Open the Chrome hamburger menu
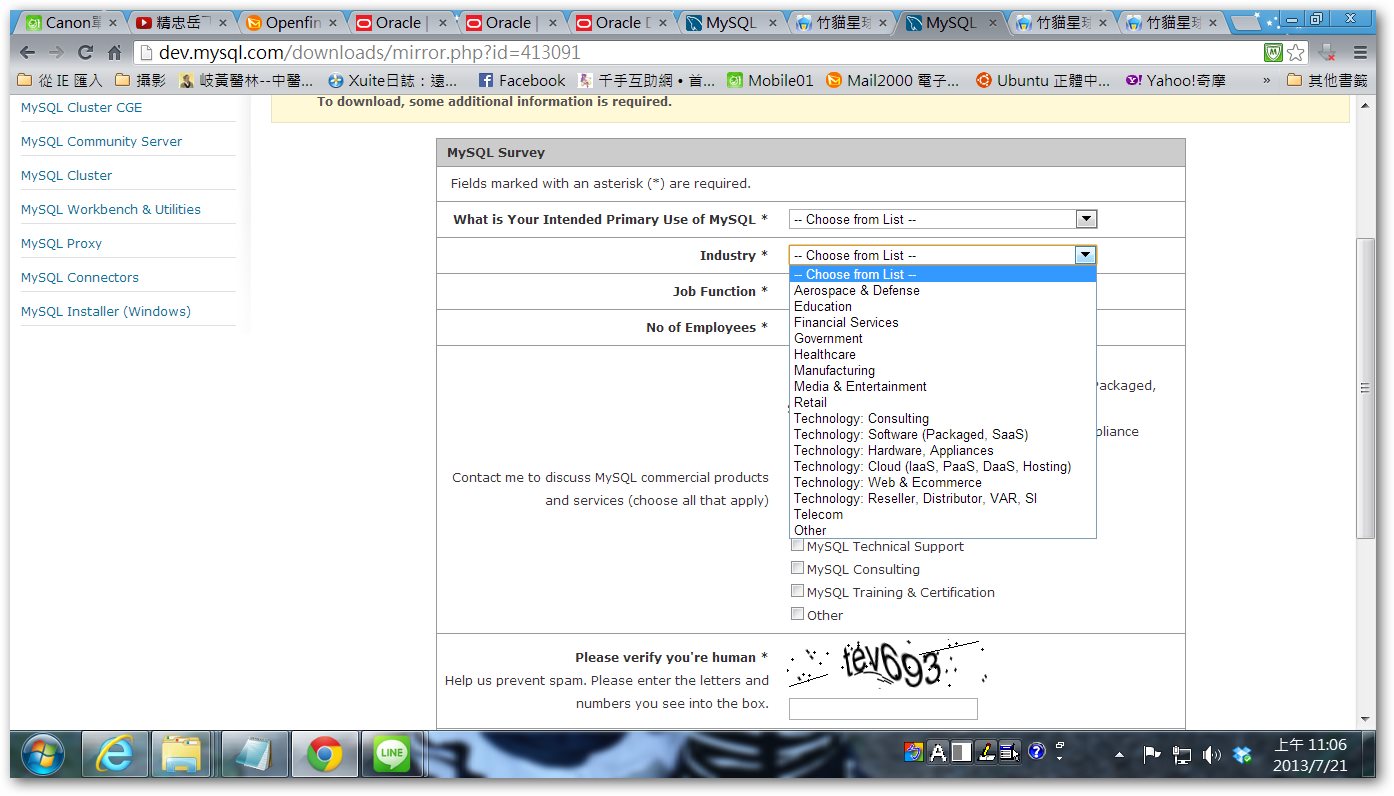The width and height of the screenshot is (1394, 796). 1360,53
